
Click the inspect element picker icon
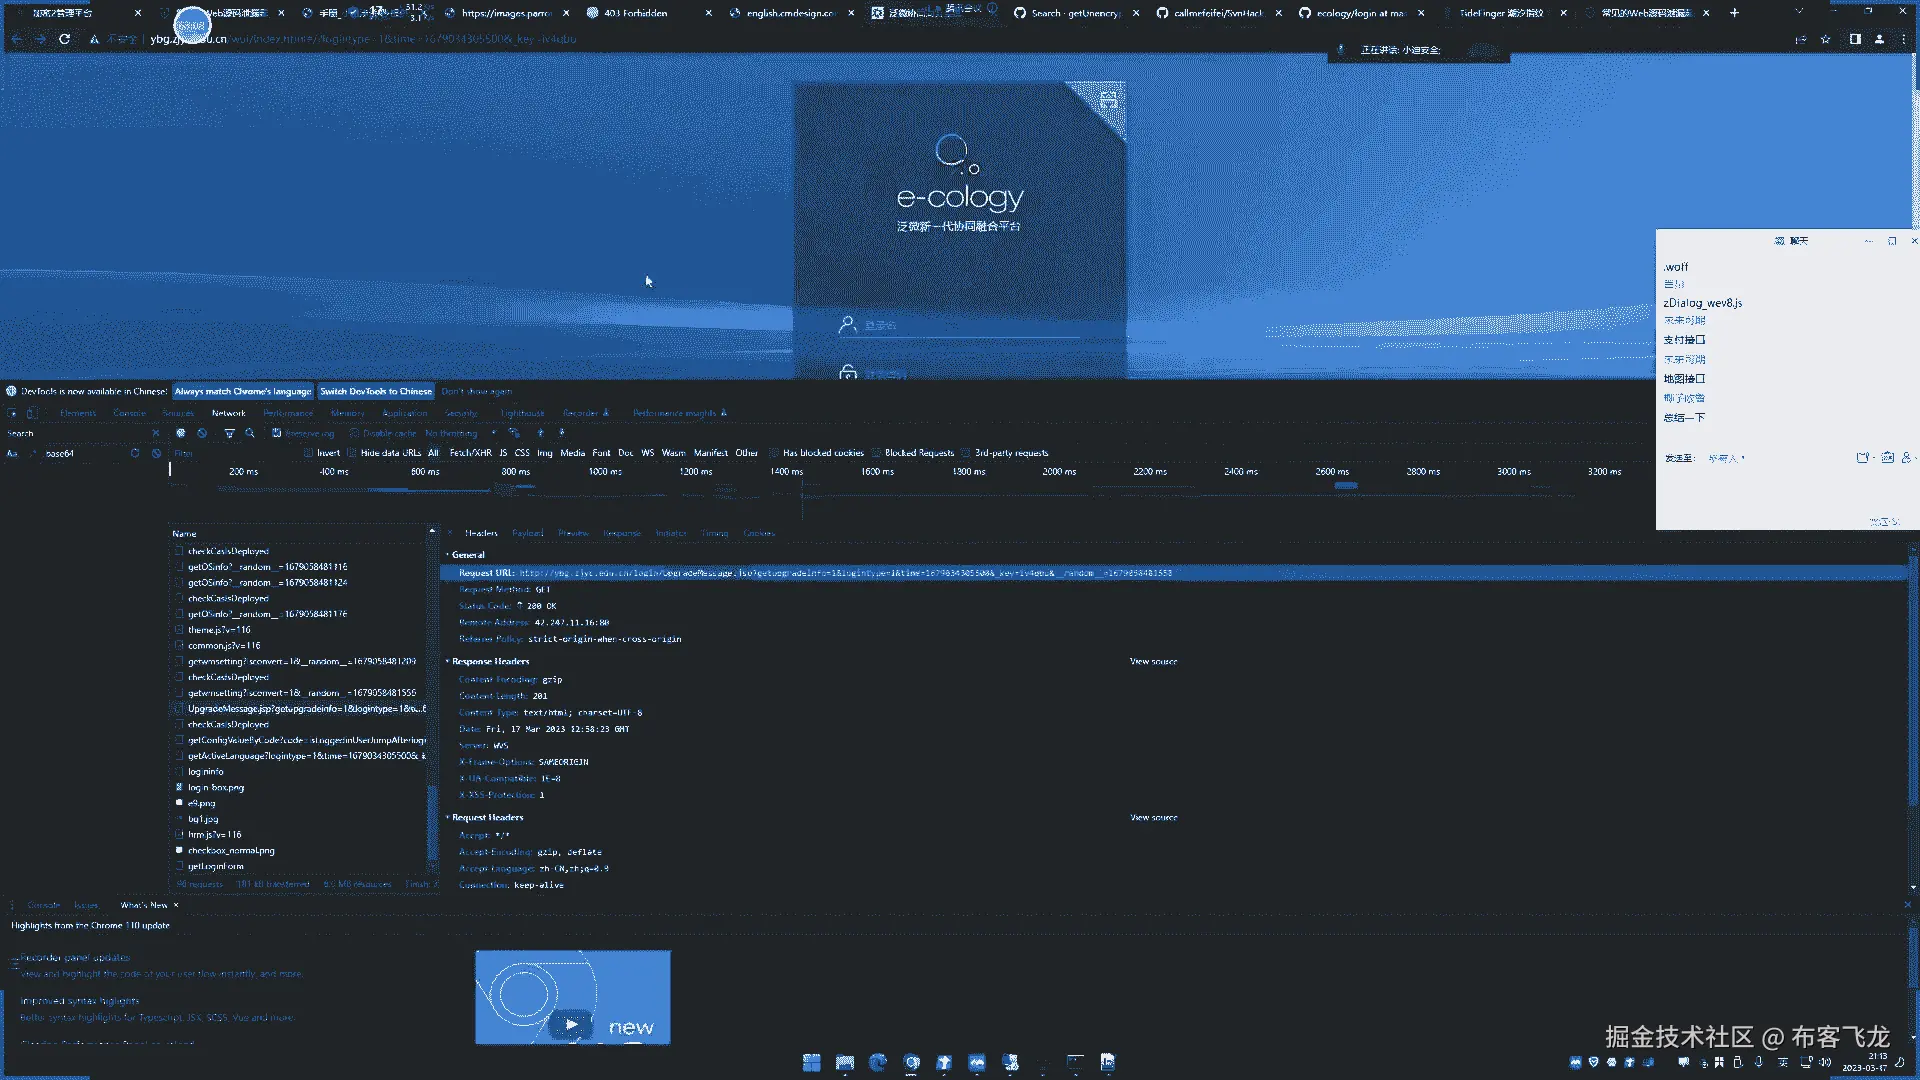point(13,413)
